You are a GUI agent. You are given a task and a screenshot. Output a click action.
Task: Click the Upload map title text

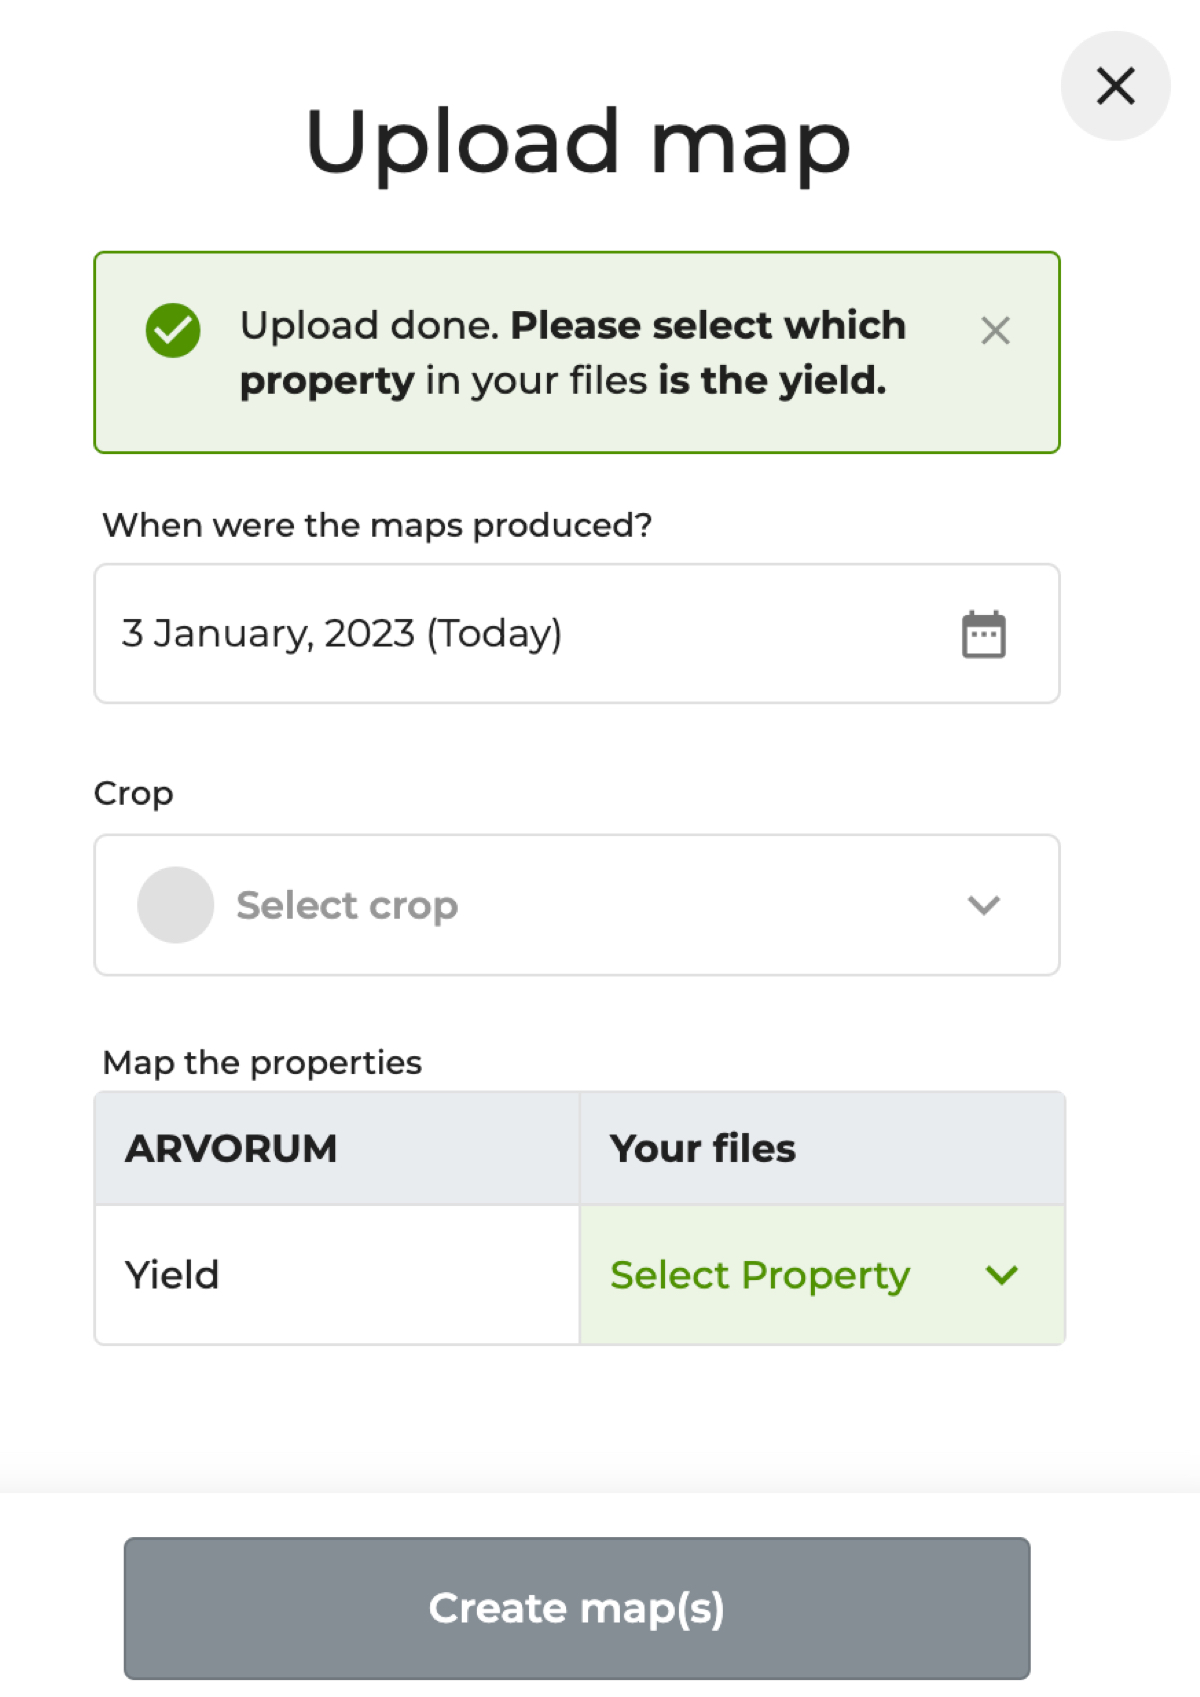click(576, 141)
